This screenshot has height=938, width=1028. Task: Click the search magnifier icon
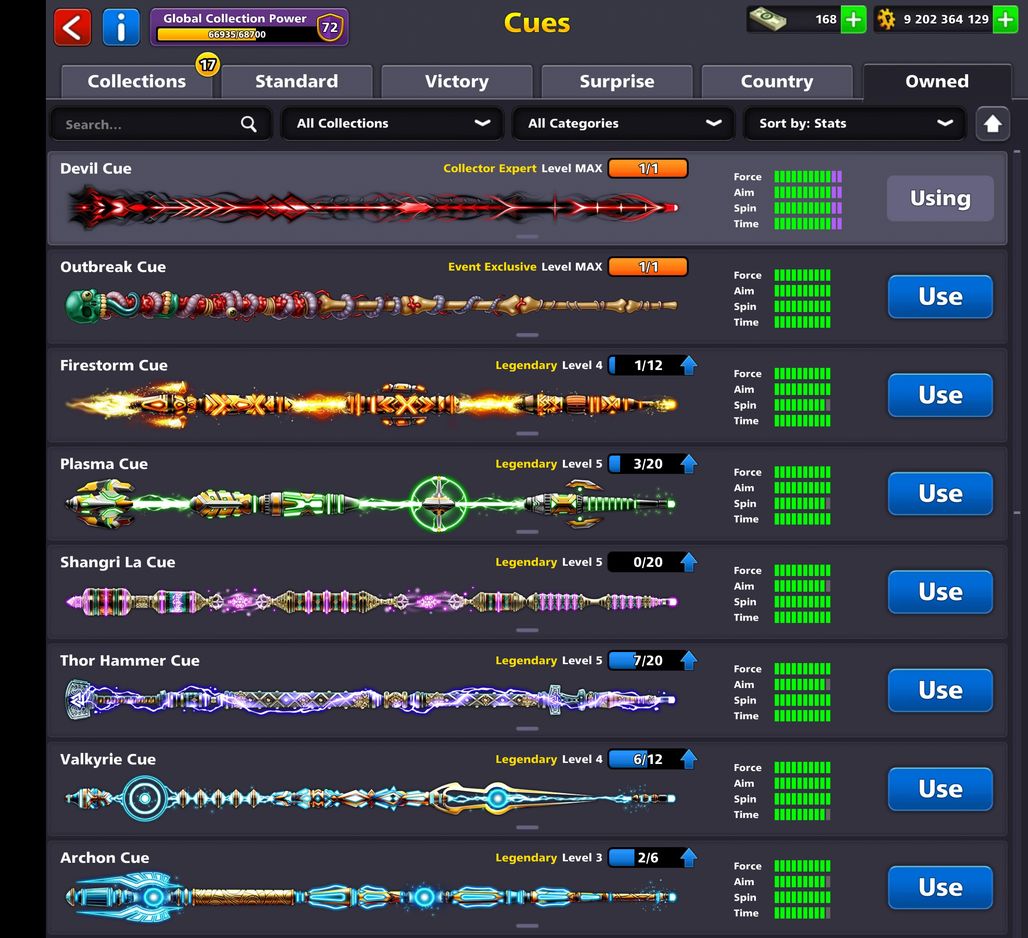point(248,124)
